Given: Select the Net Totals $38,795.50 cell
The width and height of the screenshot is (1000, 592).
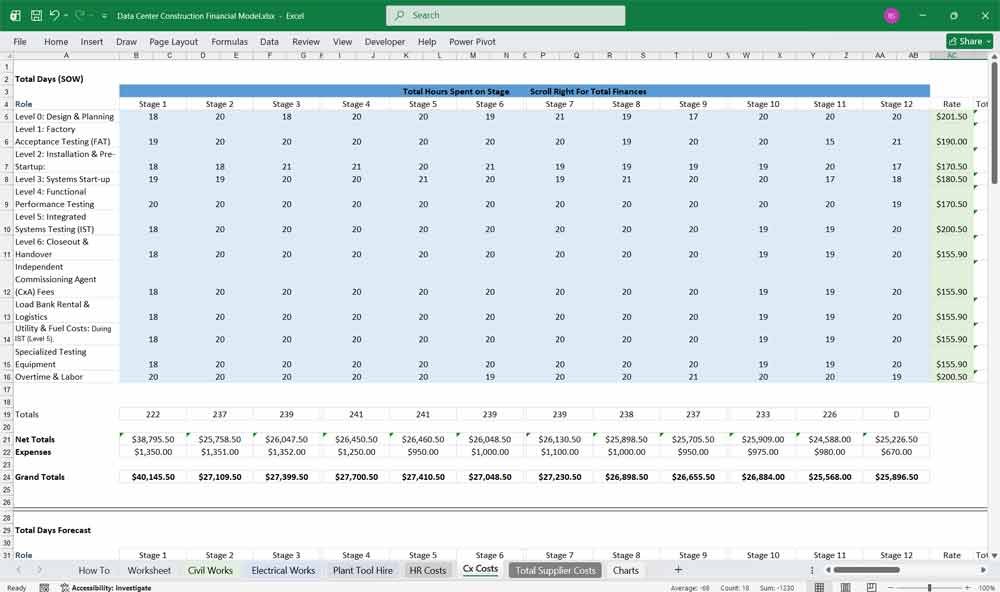Looking at the screenshot, I should pyautogui.click(x=152, y=440).
